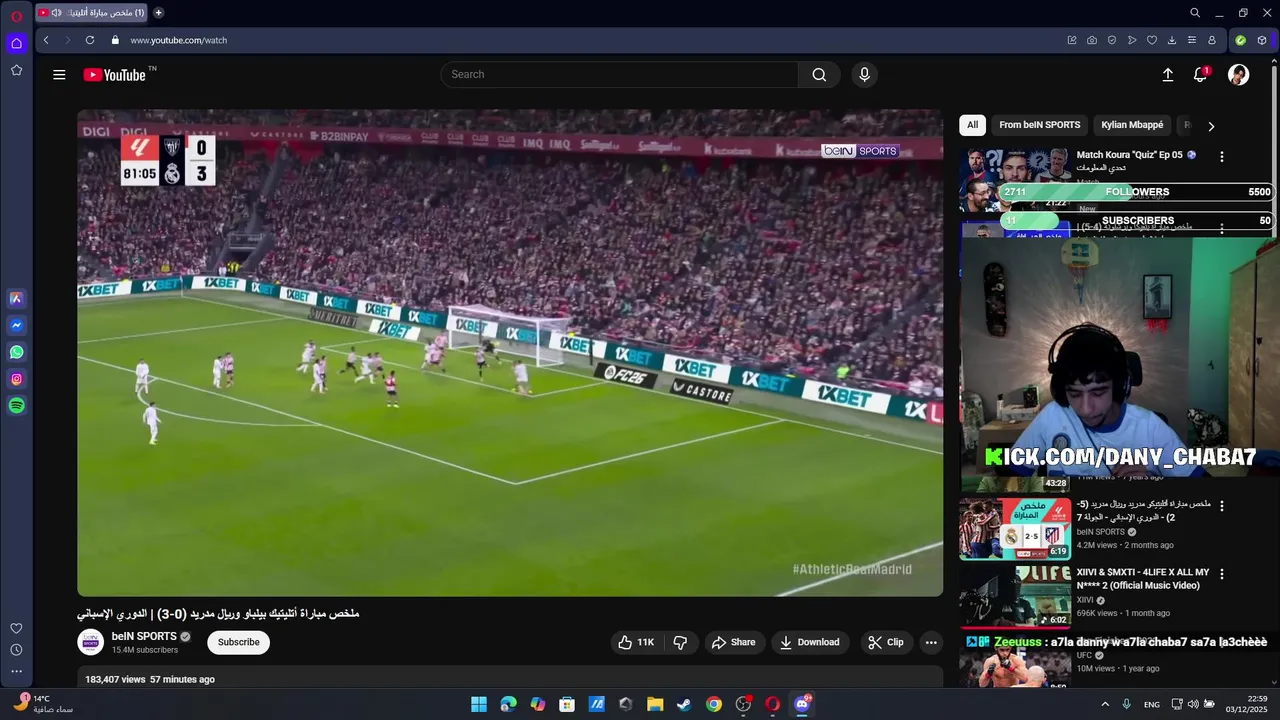1280x720 pixels.
Task: Open the Opera menu logo in the sidebar
Action: tap(16, 16)
